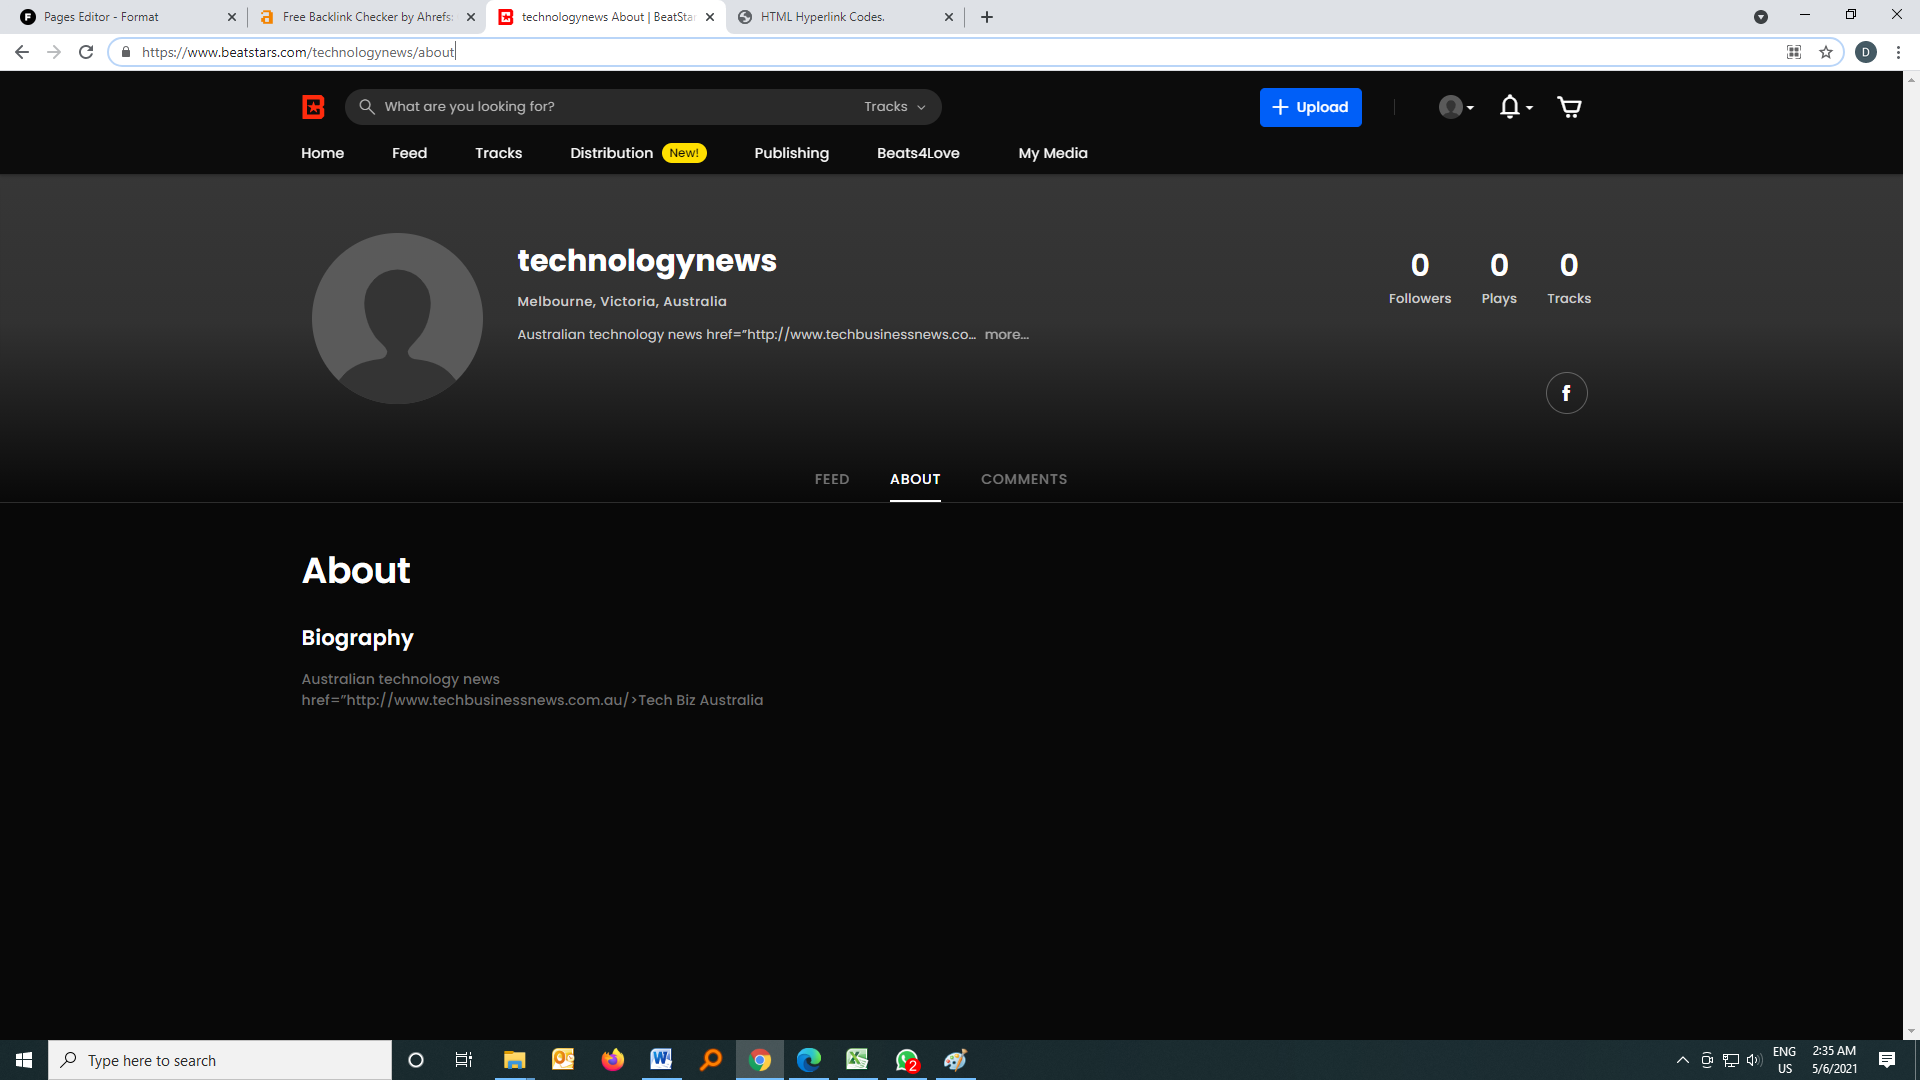
Task: Open the tab search dropdown icon
Action: 1761,17
